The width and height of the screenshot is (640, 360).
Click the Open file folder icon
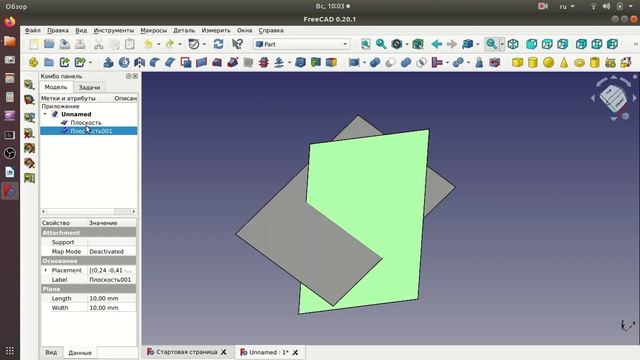pyautogui.click(x=49, y=44)
